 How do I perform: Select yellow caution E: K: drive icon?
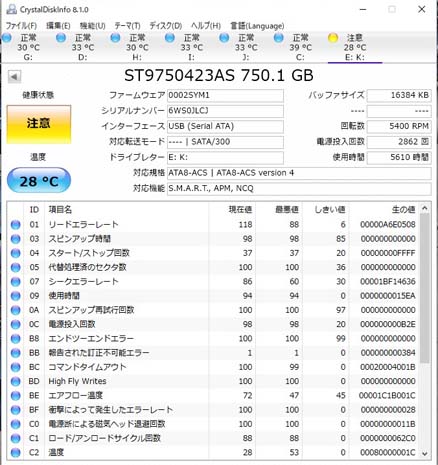(333, 38)
